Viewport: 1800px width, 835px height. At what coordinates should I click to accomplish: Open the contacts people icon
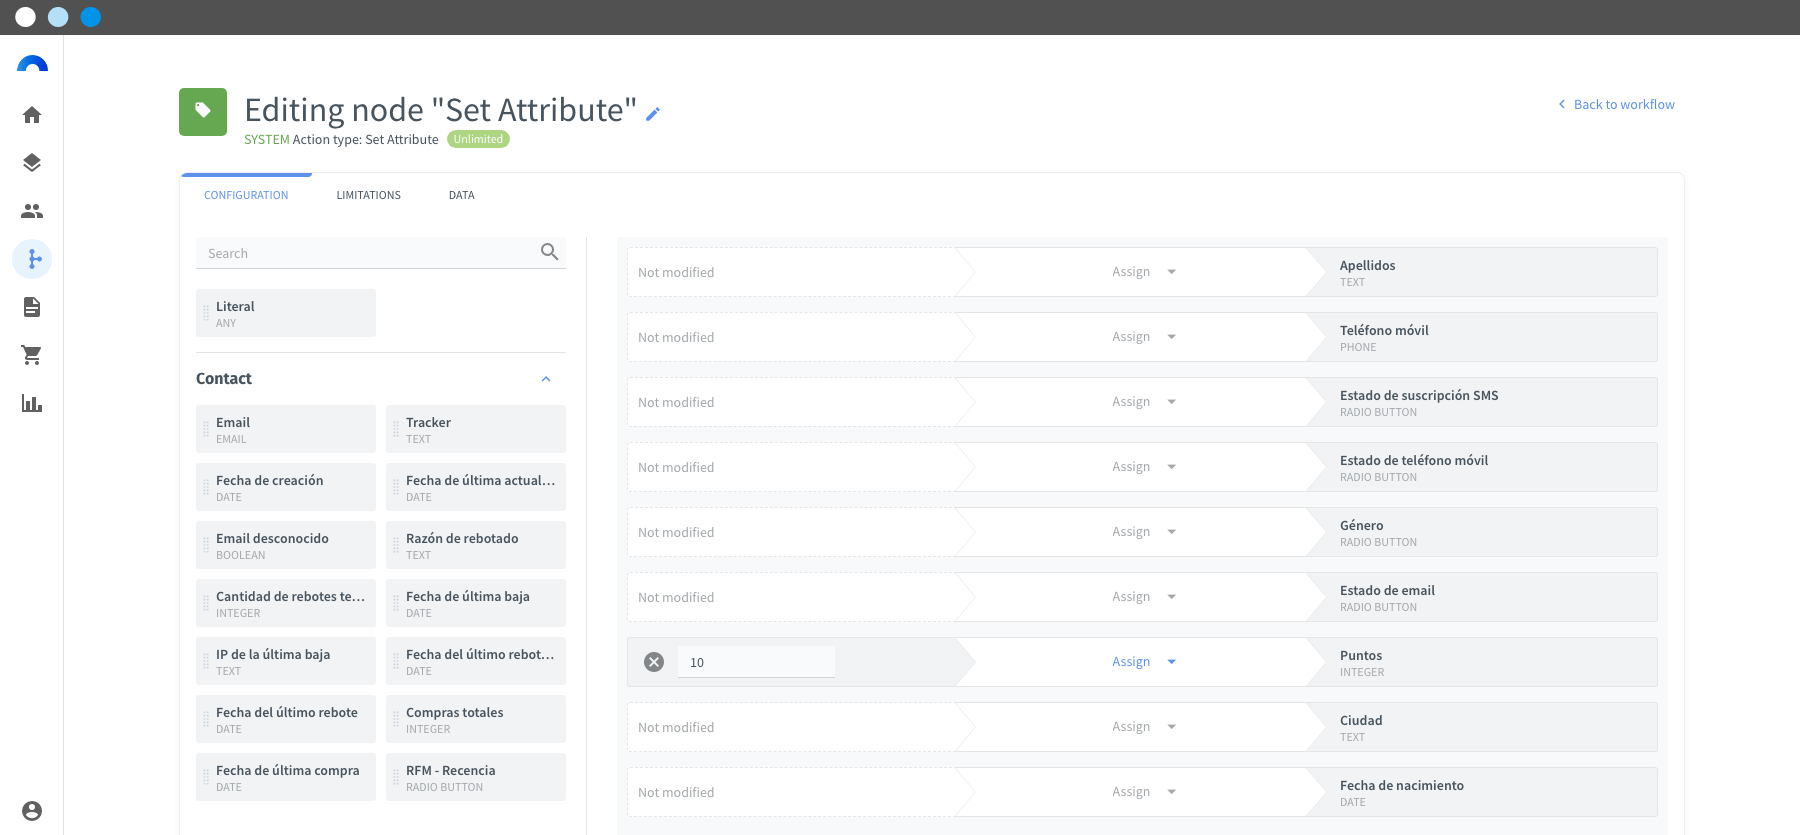32,211
